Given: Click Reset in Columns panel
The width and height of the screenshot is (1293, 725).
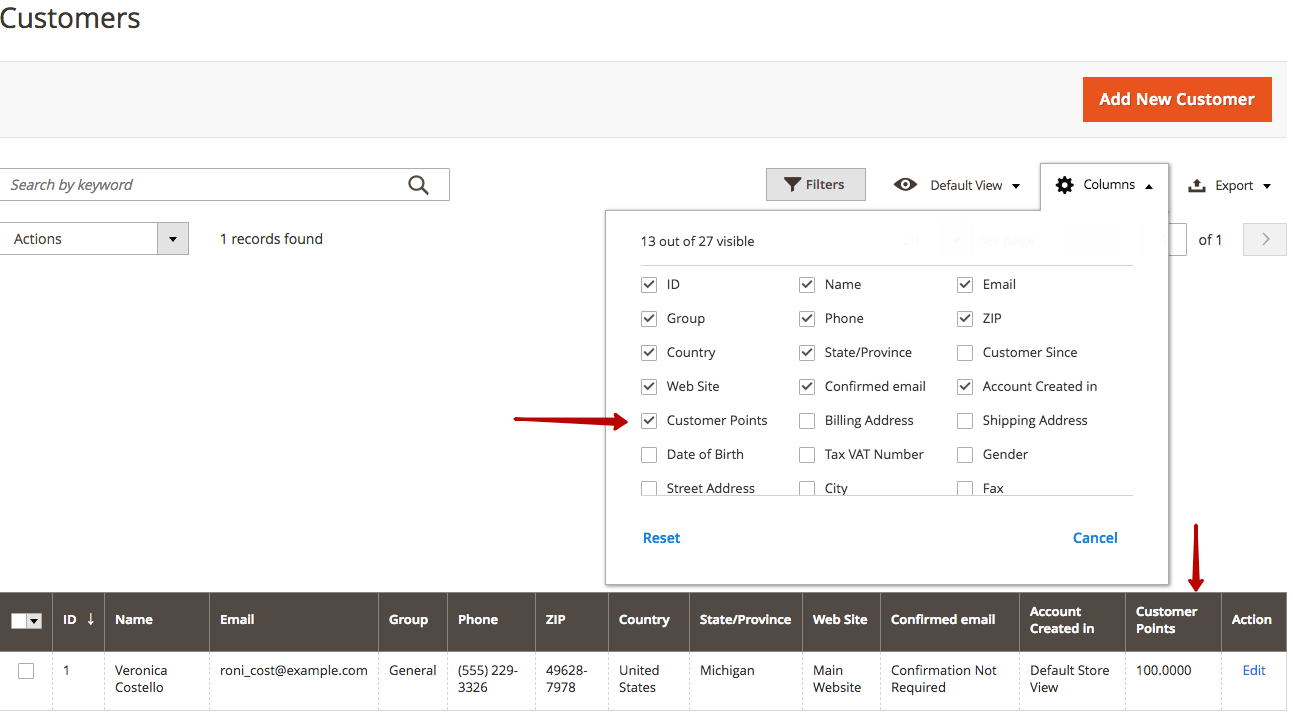Looking at the screenshot, I should tap(661, 538).
